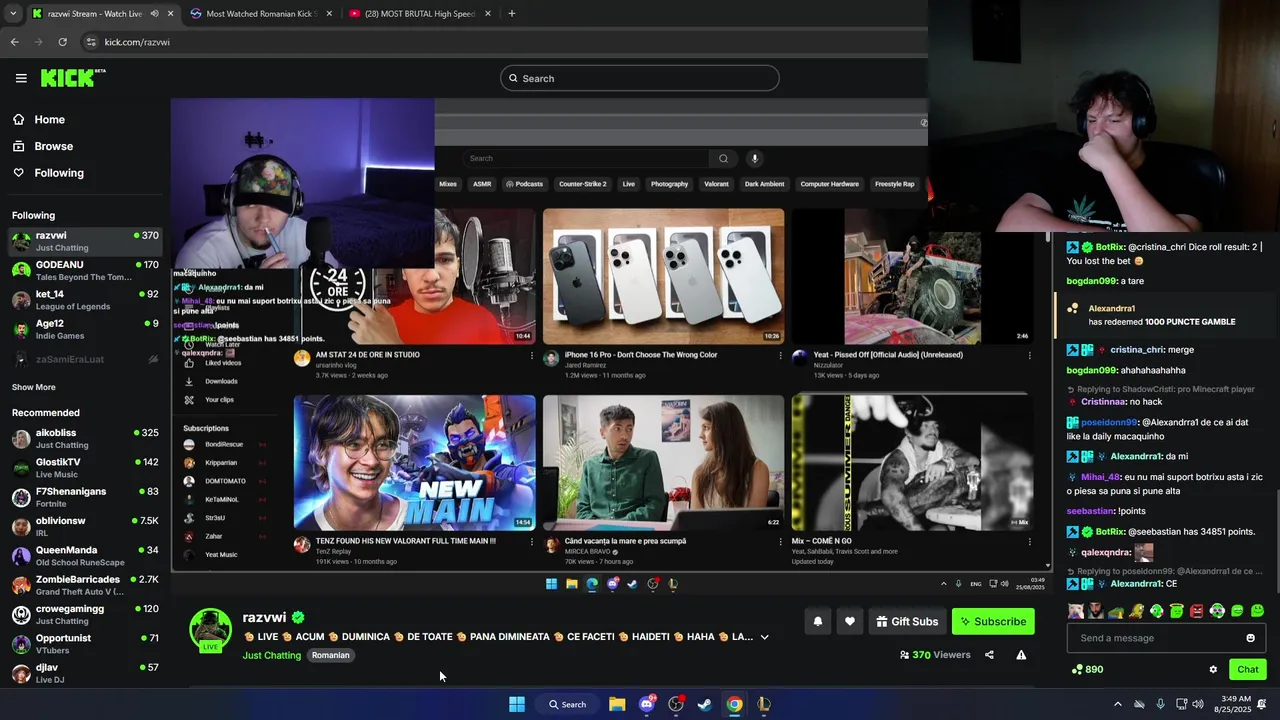Open File Explorer from taskbar
The image size is (1280, 720).
click(x=617, y=704)
